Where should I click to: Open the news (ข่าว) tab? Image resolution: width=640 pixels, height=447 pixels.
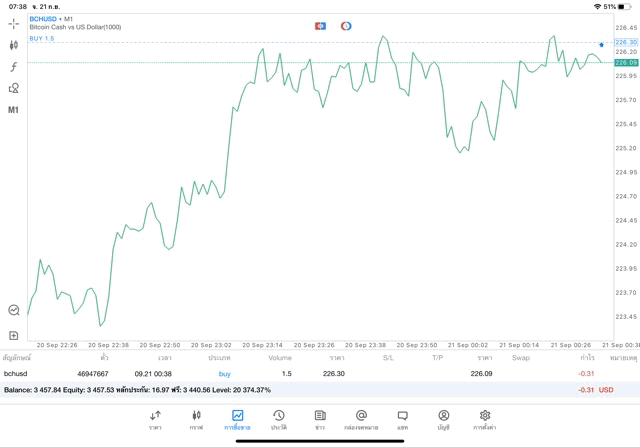[x=320, y=419]
